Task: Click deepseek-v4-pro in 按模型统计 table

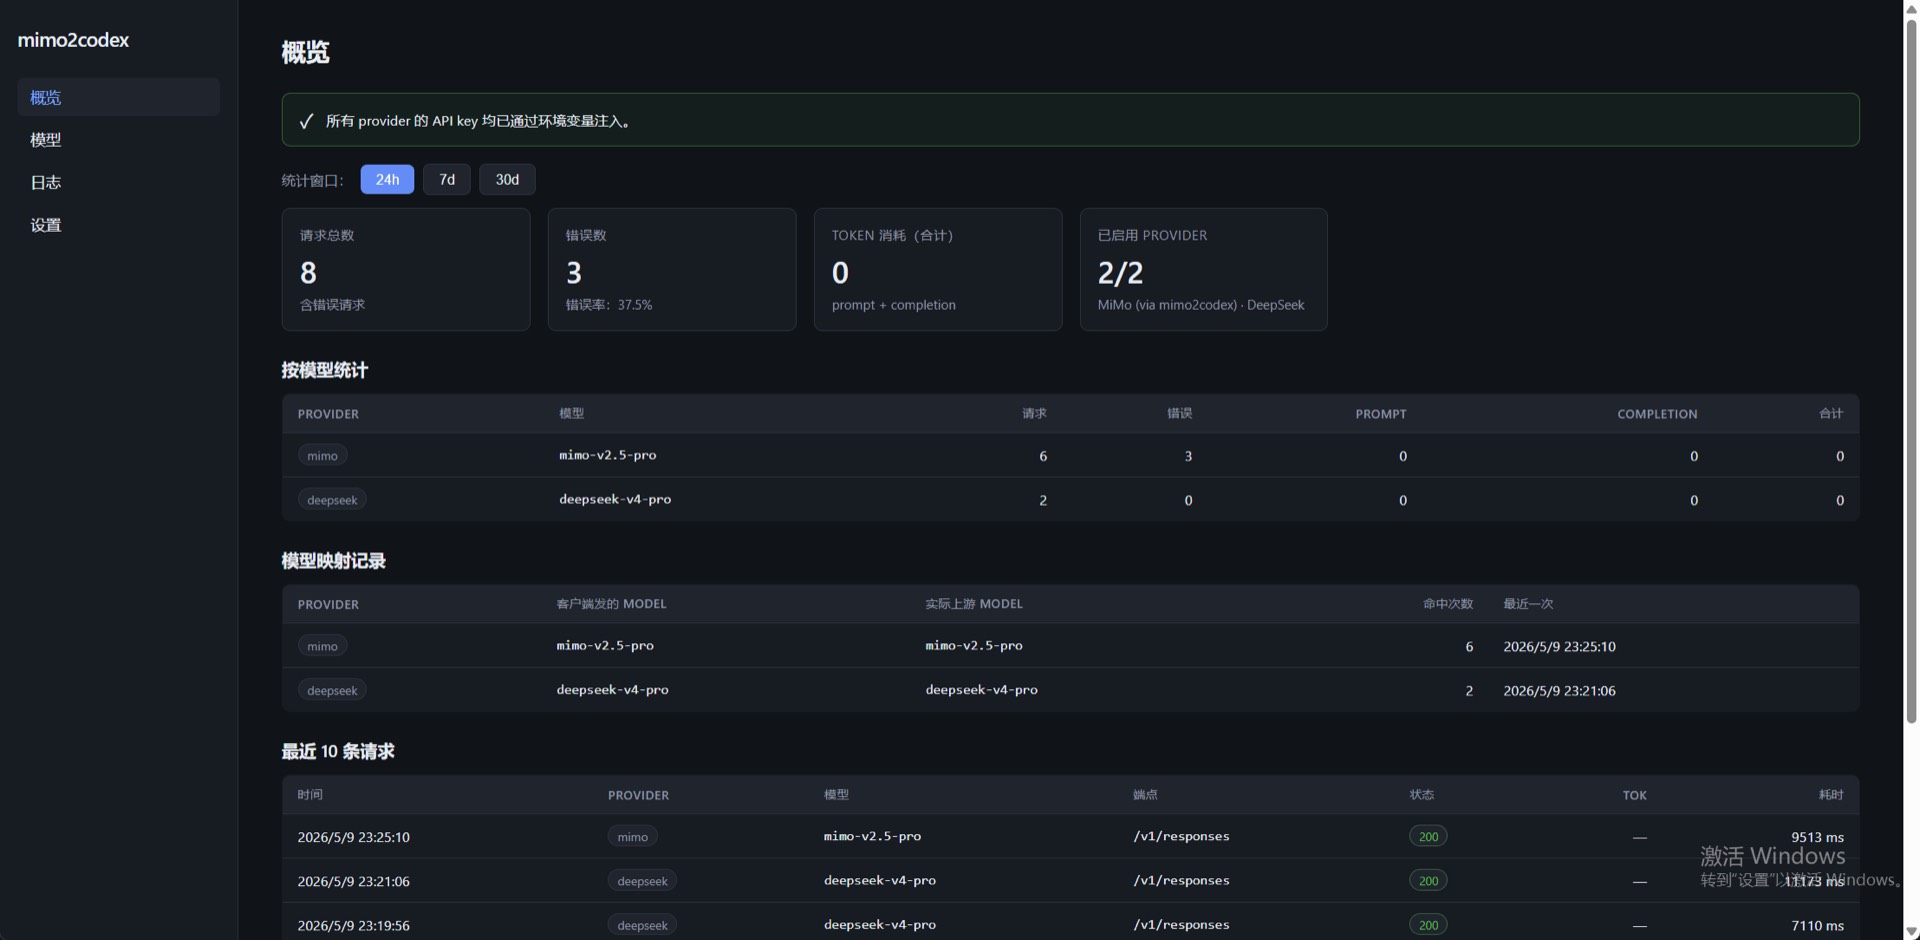Action: 615,499
